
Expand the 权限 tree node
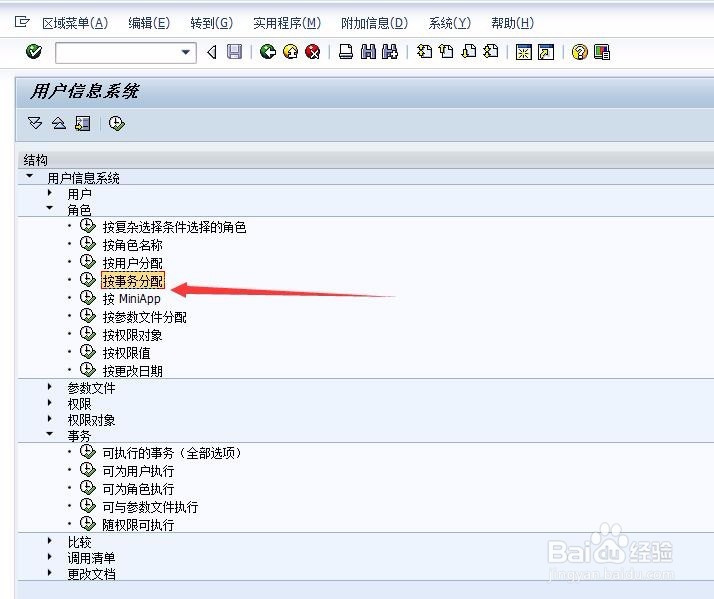50,402
